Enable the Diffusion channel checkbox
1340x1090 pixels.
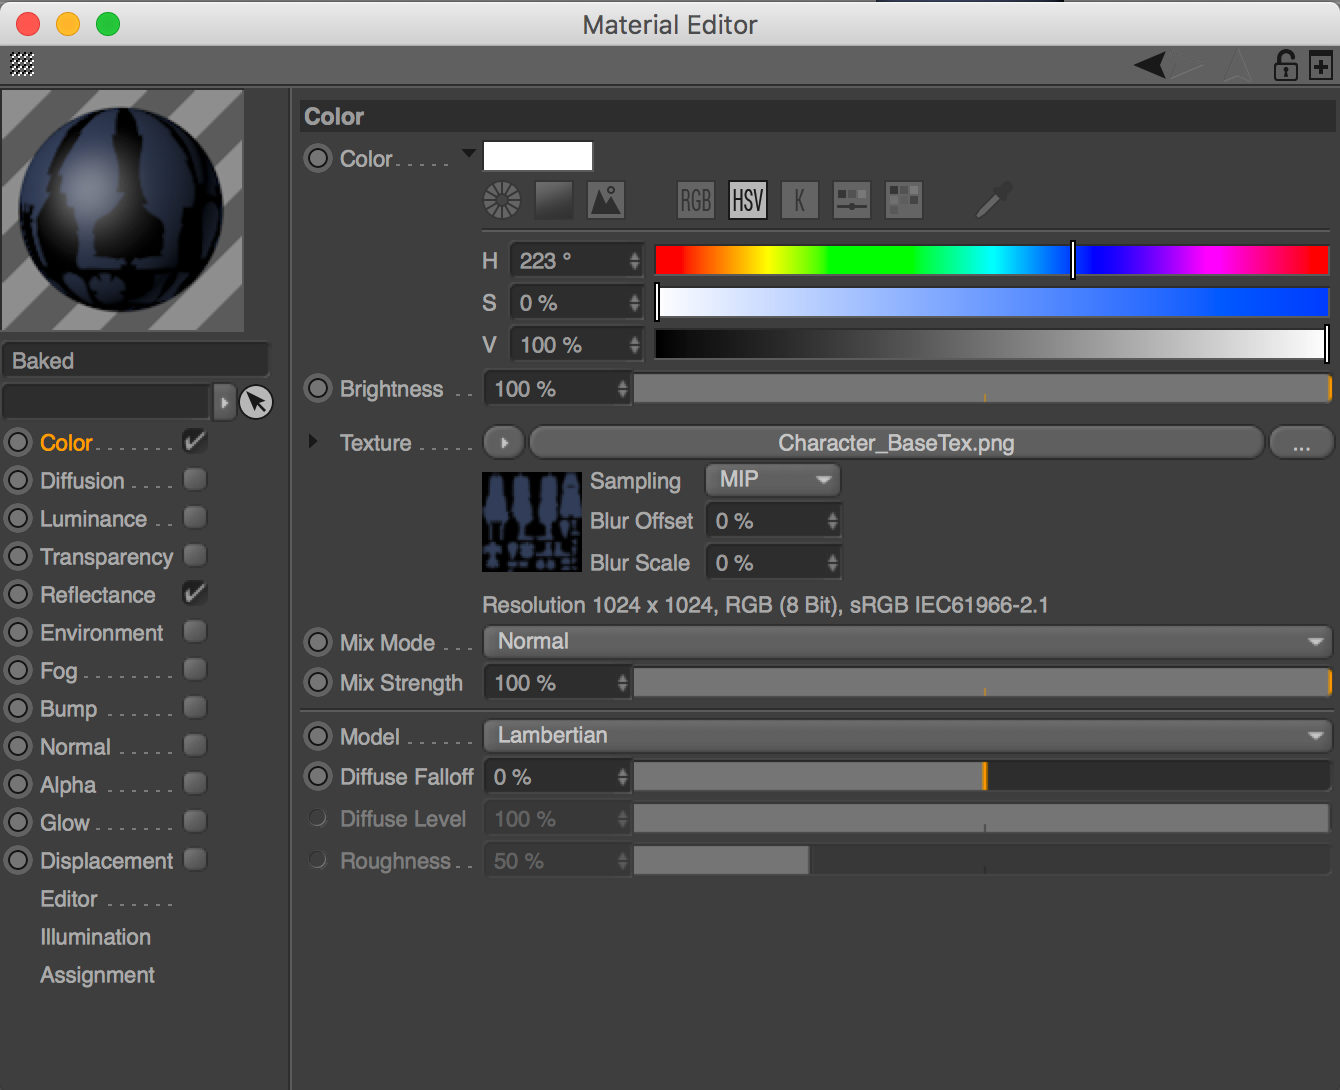pos(195,480)
